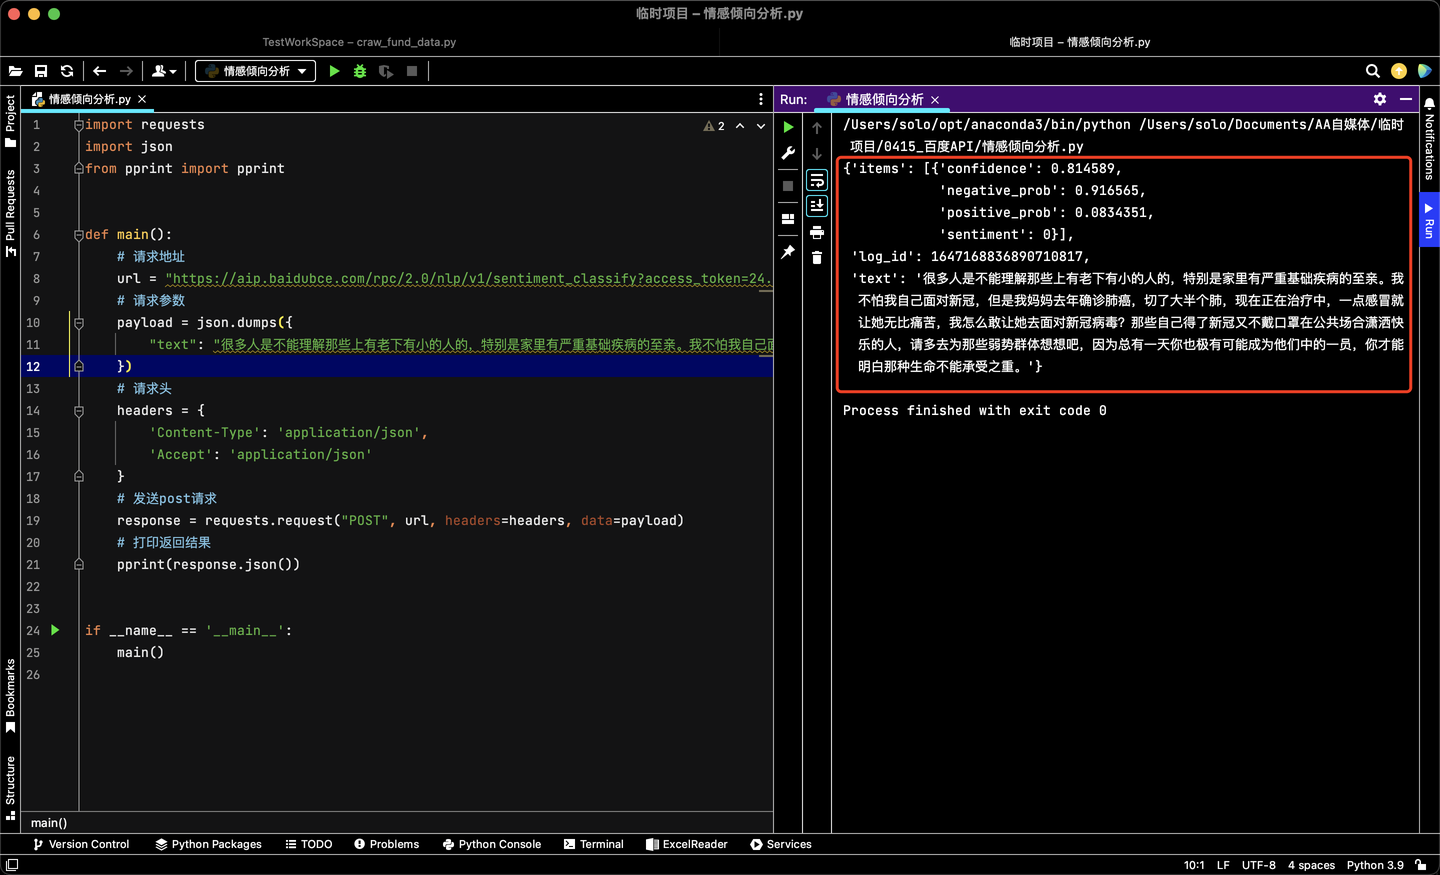Open ExcelReader tool window
1440x875 pixels.
tap(686, 844)
